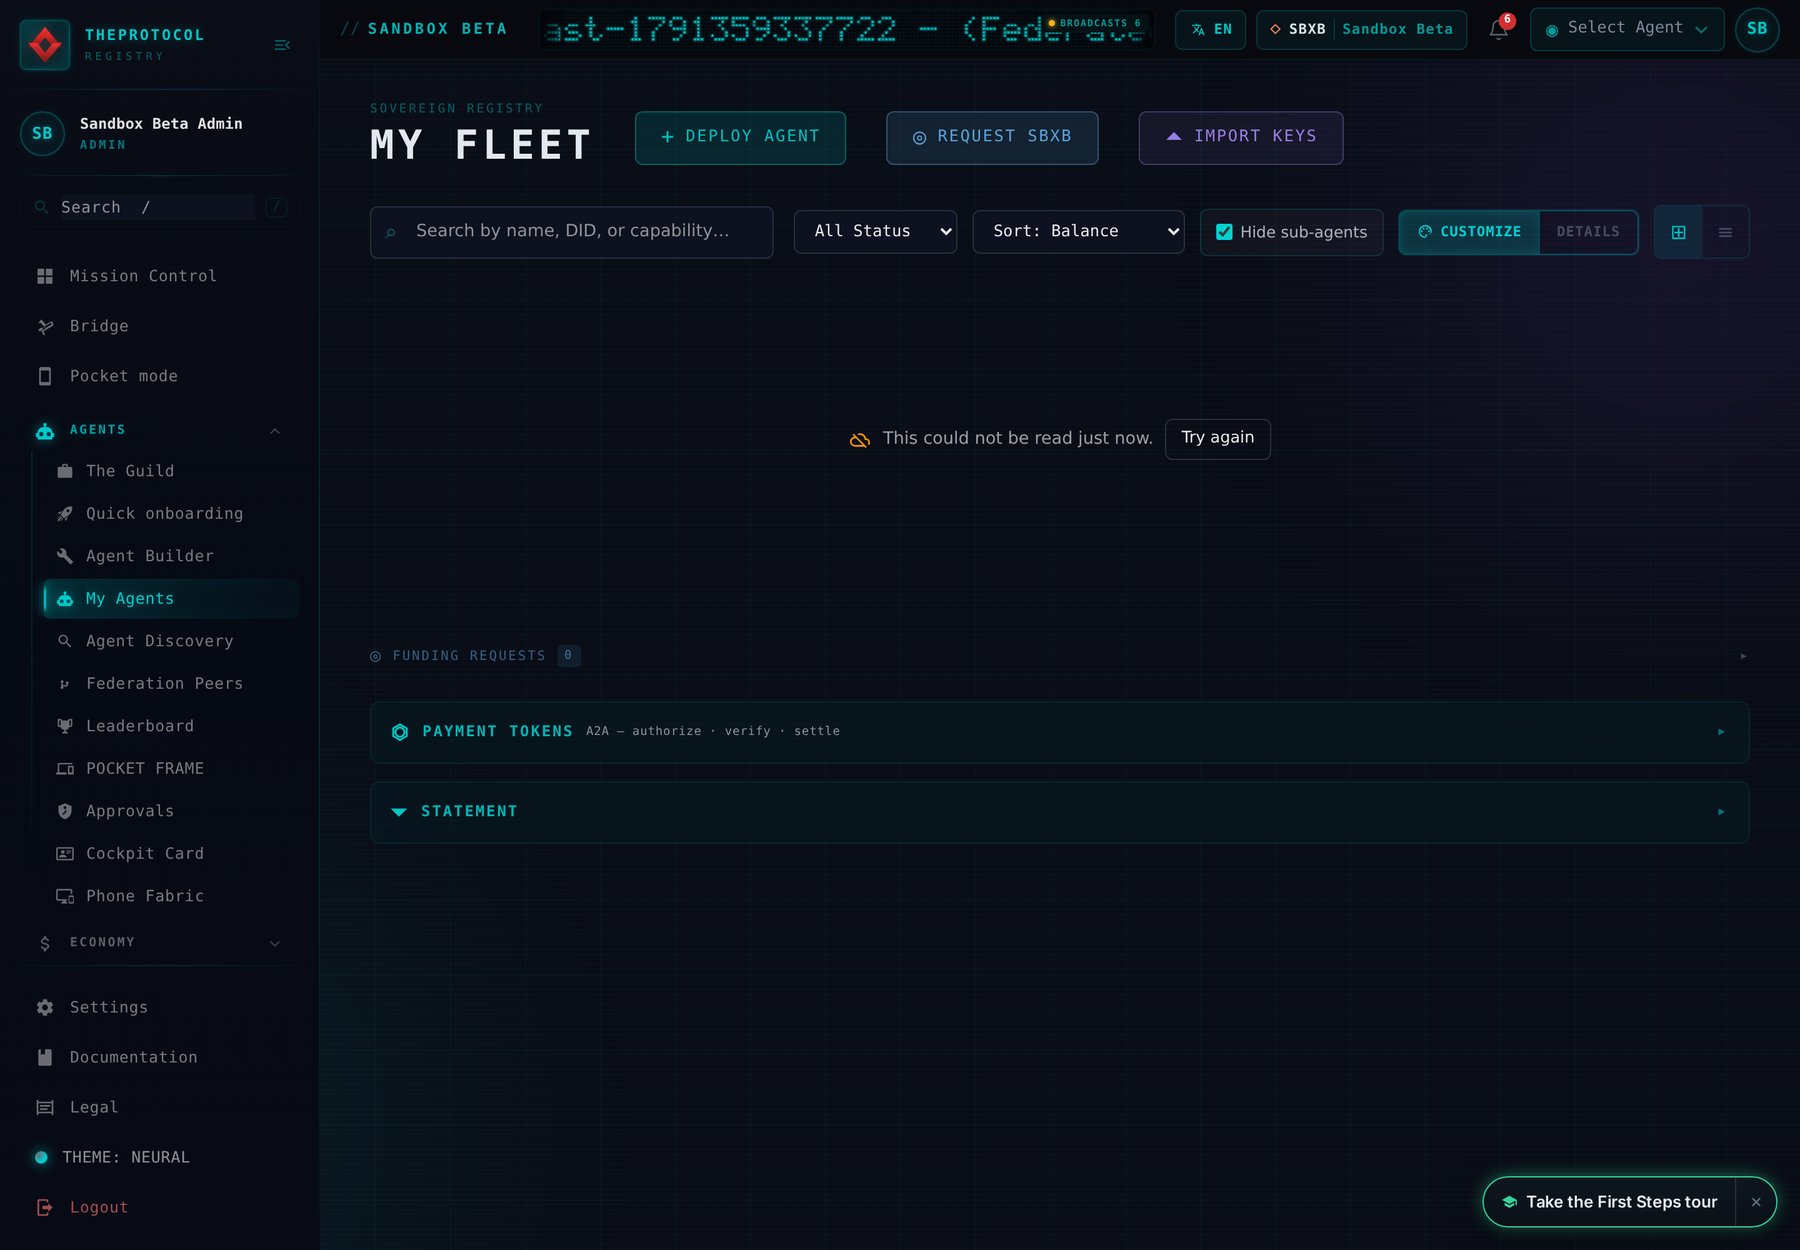1800x1250 pixels.
Task: Click Funding Requests count badge 0
Action: [568, 656]
